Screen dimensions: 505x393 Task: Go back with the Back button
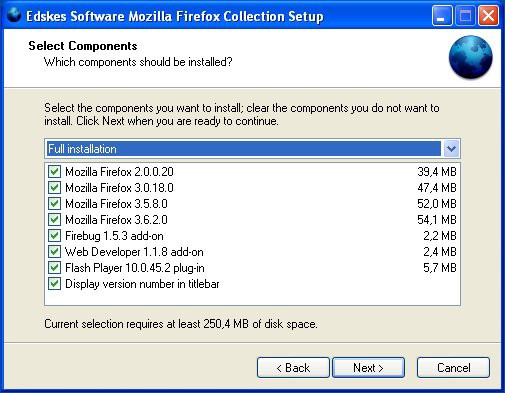293,368
